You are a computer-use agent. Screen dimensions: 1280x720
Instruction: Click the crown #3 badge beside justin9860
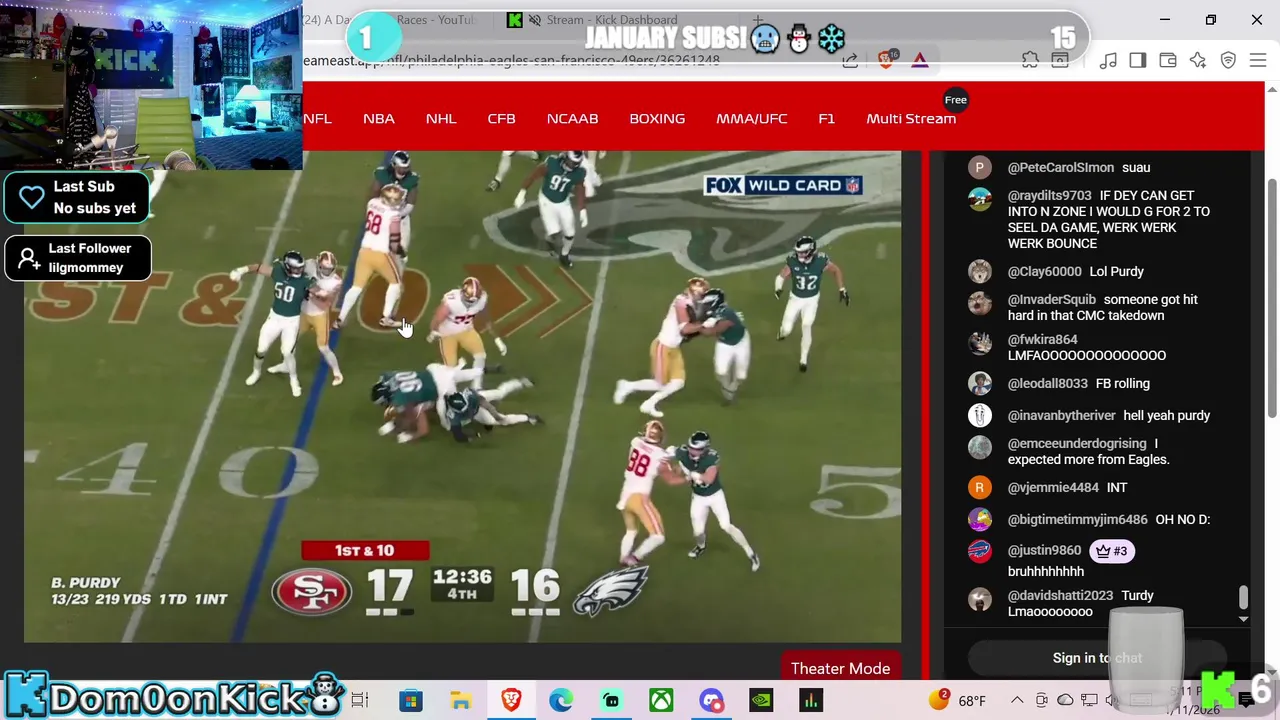(1111, 550)
